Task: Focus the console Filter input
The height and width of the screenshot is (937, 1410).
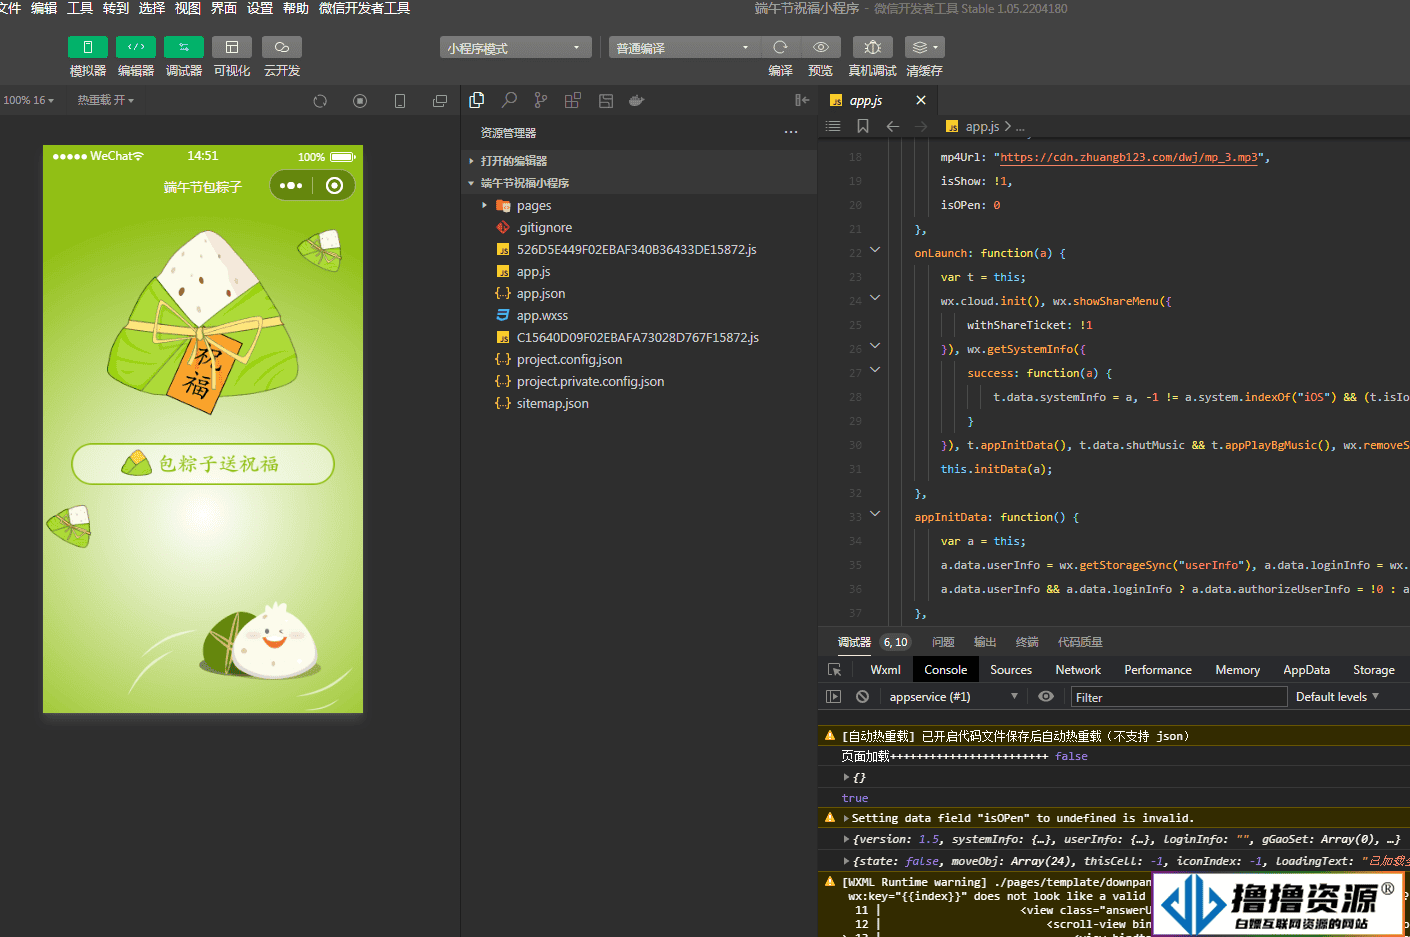Action: tap(1179, 697)
